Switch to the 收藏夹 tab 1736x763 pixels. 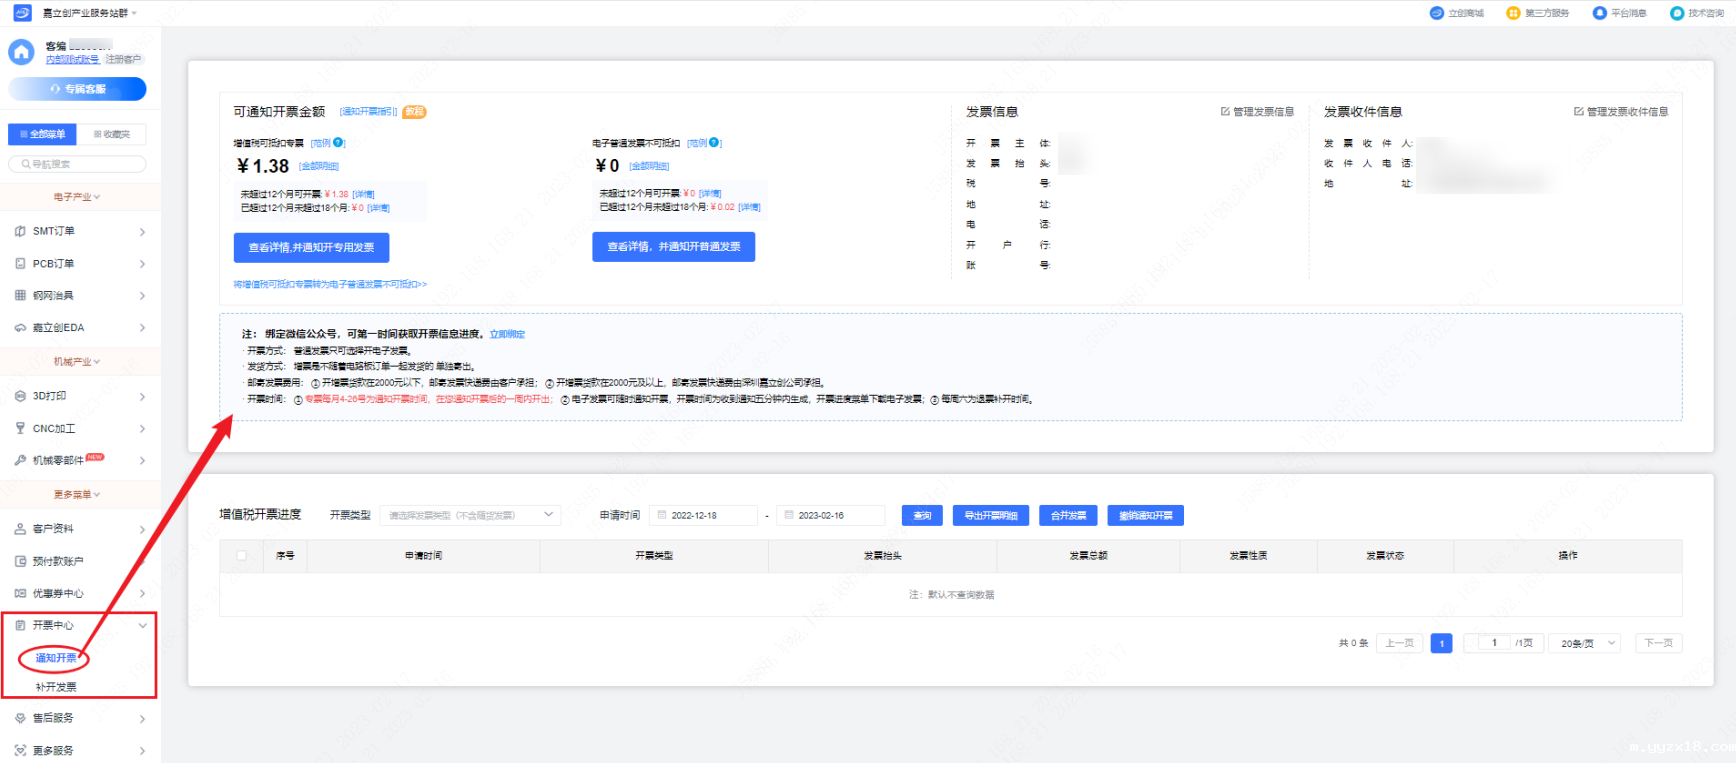[112, 134]
